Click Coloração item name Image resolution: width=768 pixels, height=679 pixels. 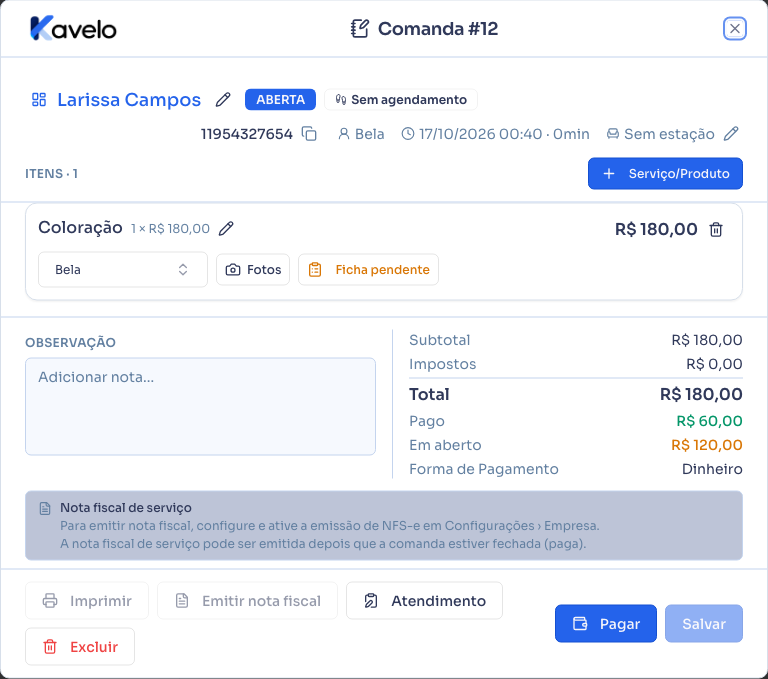coord(80,227)
